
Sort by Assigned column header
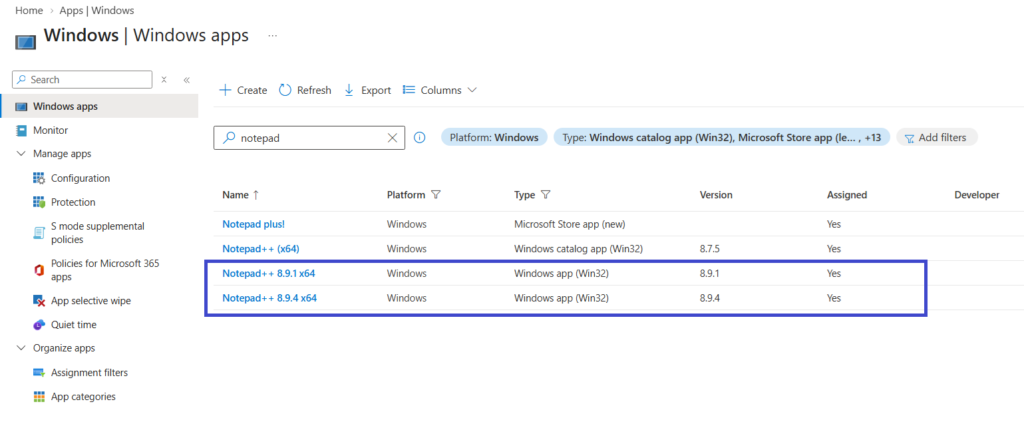point(847,195)
